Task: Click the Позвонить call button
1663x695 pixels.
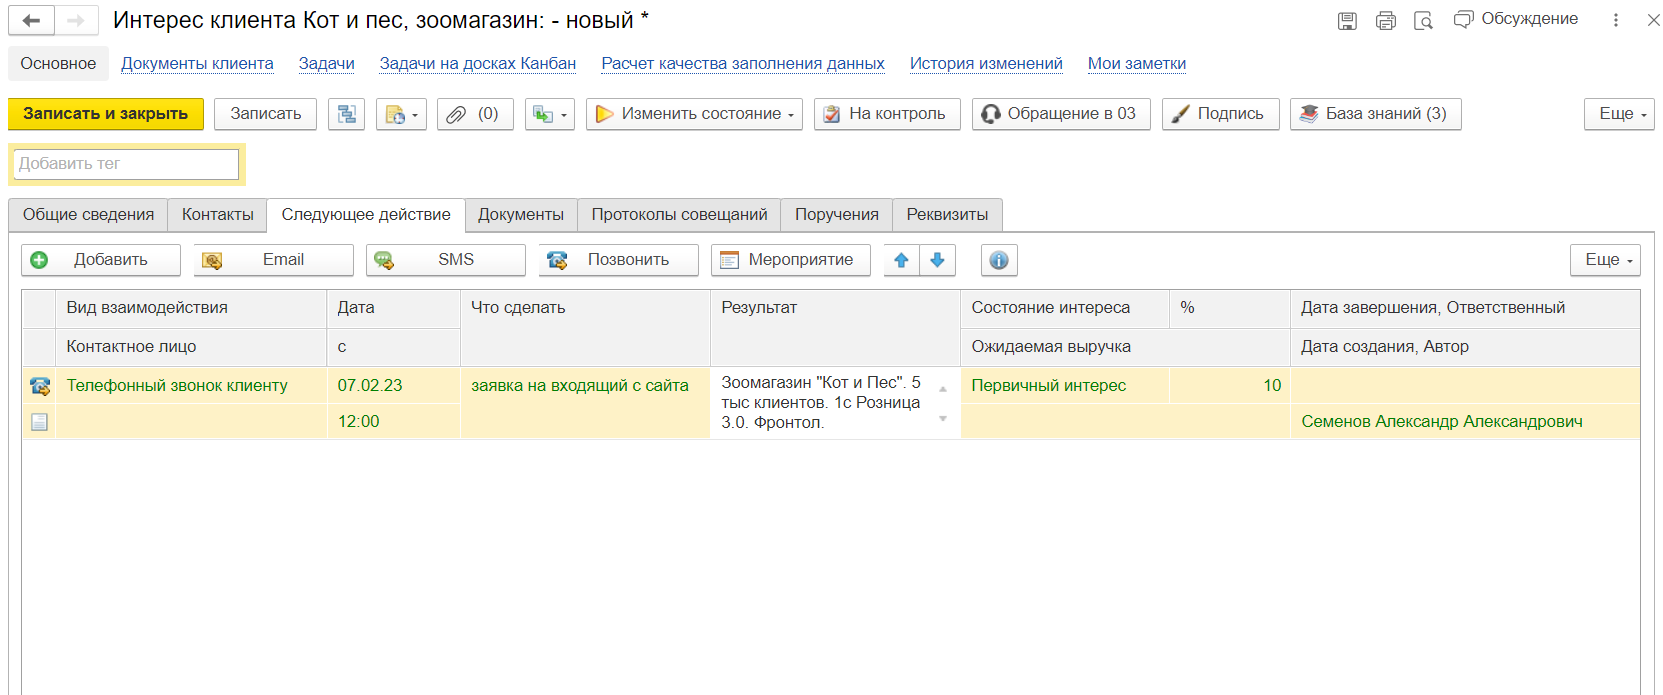Action: pyautogui.click(x=619, y=260)
